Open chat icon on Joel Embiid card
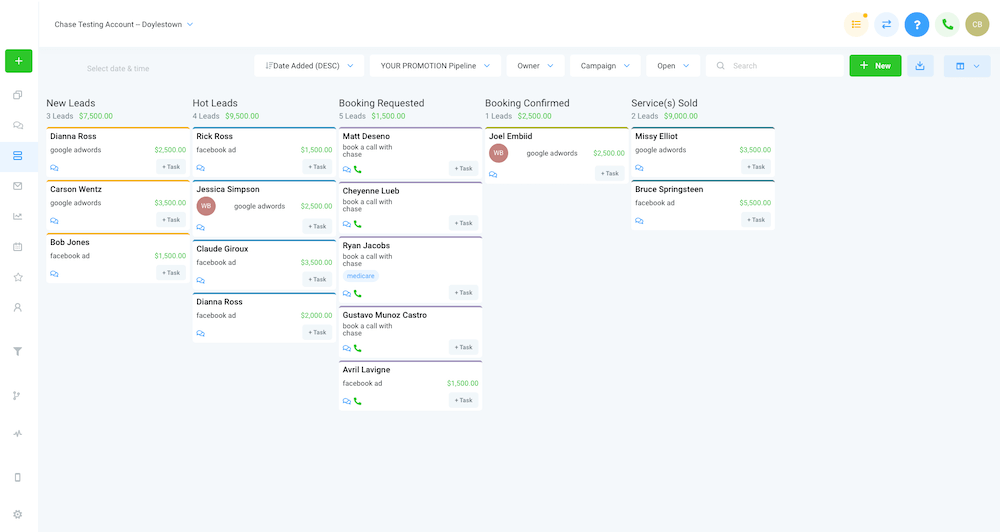 (x=493, y=174)
